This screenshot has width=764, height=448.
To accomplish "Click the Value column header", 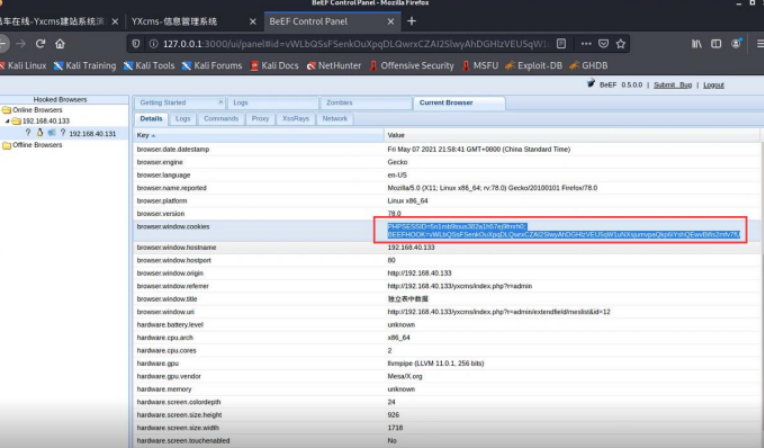I will (573, 135).
